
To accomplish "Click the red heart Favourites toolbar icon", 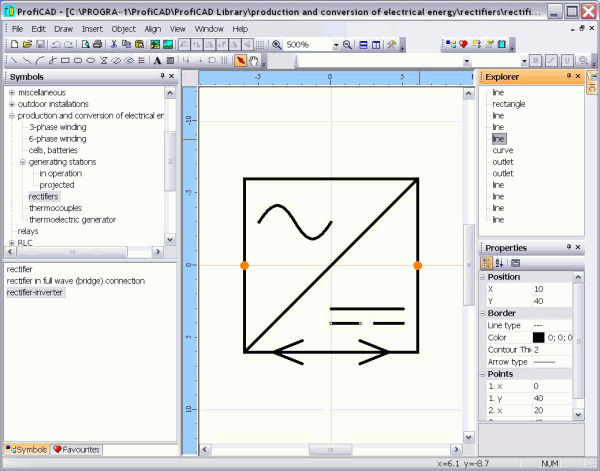I will pyautogui.click(x=463, y=44).
